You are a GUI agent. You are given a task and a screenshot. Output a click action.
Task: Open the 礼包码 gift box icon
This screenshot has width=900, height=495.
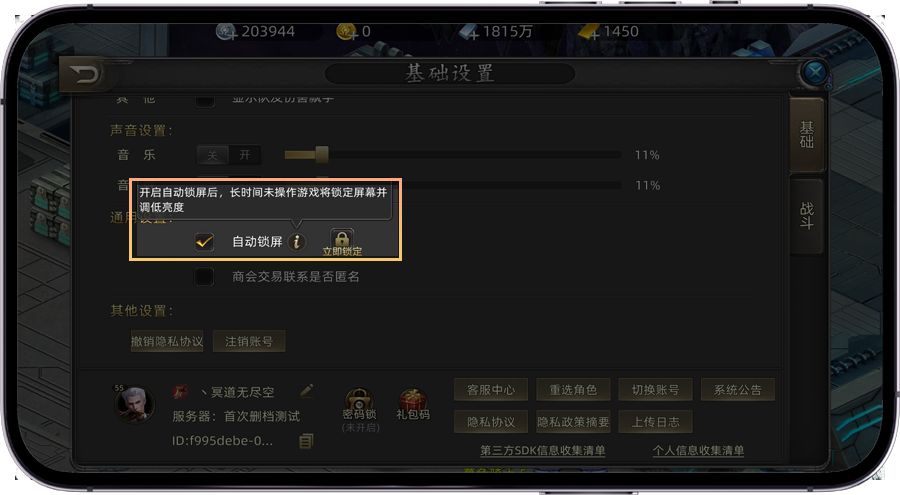tap(412, 399)
